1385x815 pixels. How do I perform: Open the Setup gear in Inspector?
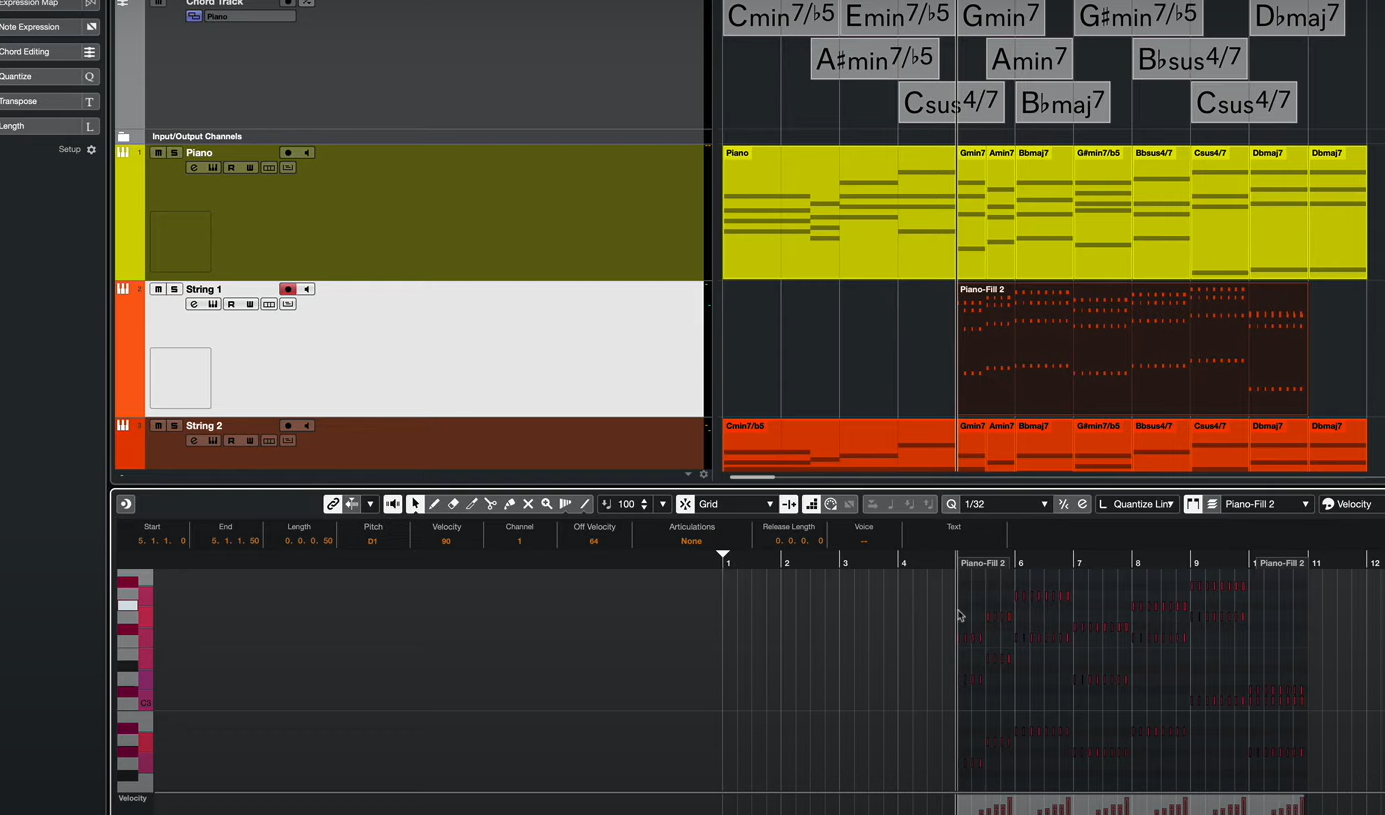[x=91, y=149]
